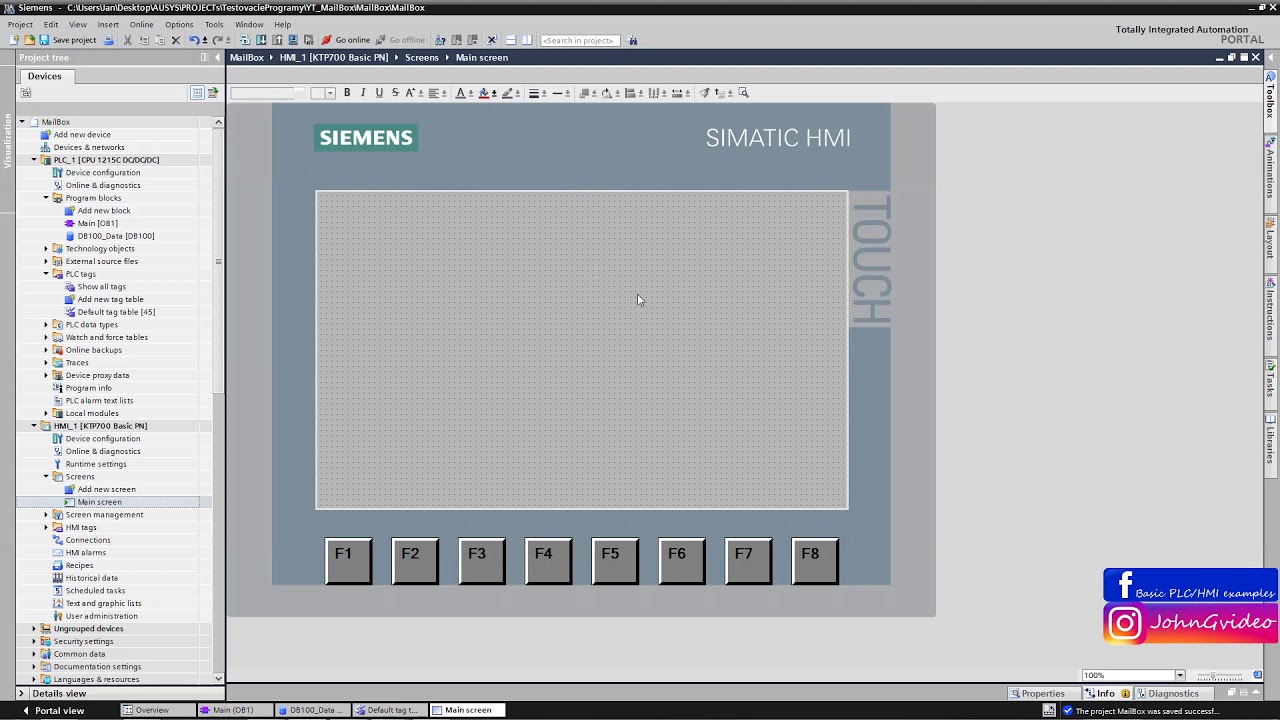
Task: Open the Insert menu
Action: tap(108, 24)
